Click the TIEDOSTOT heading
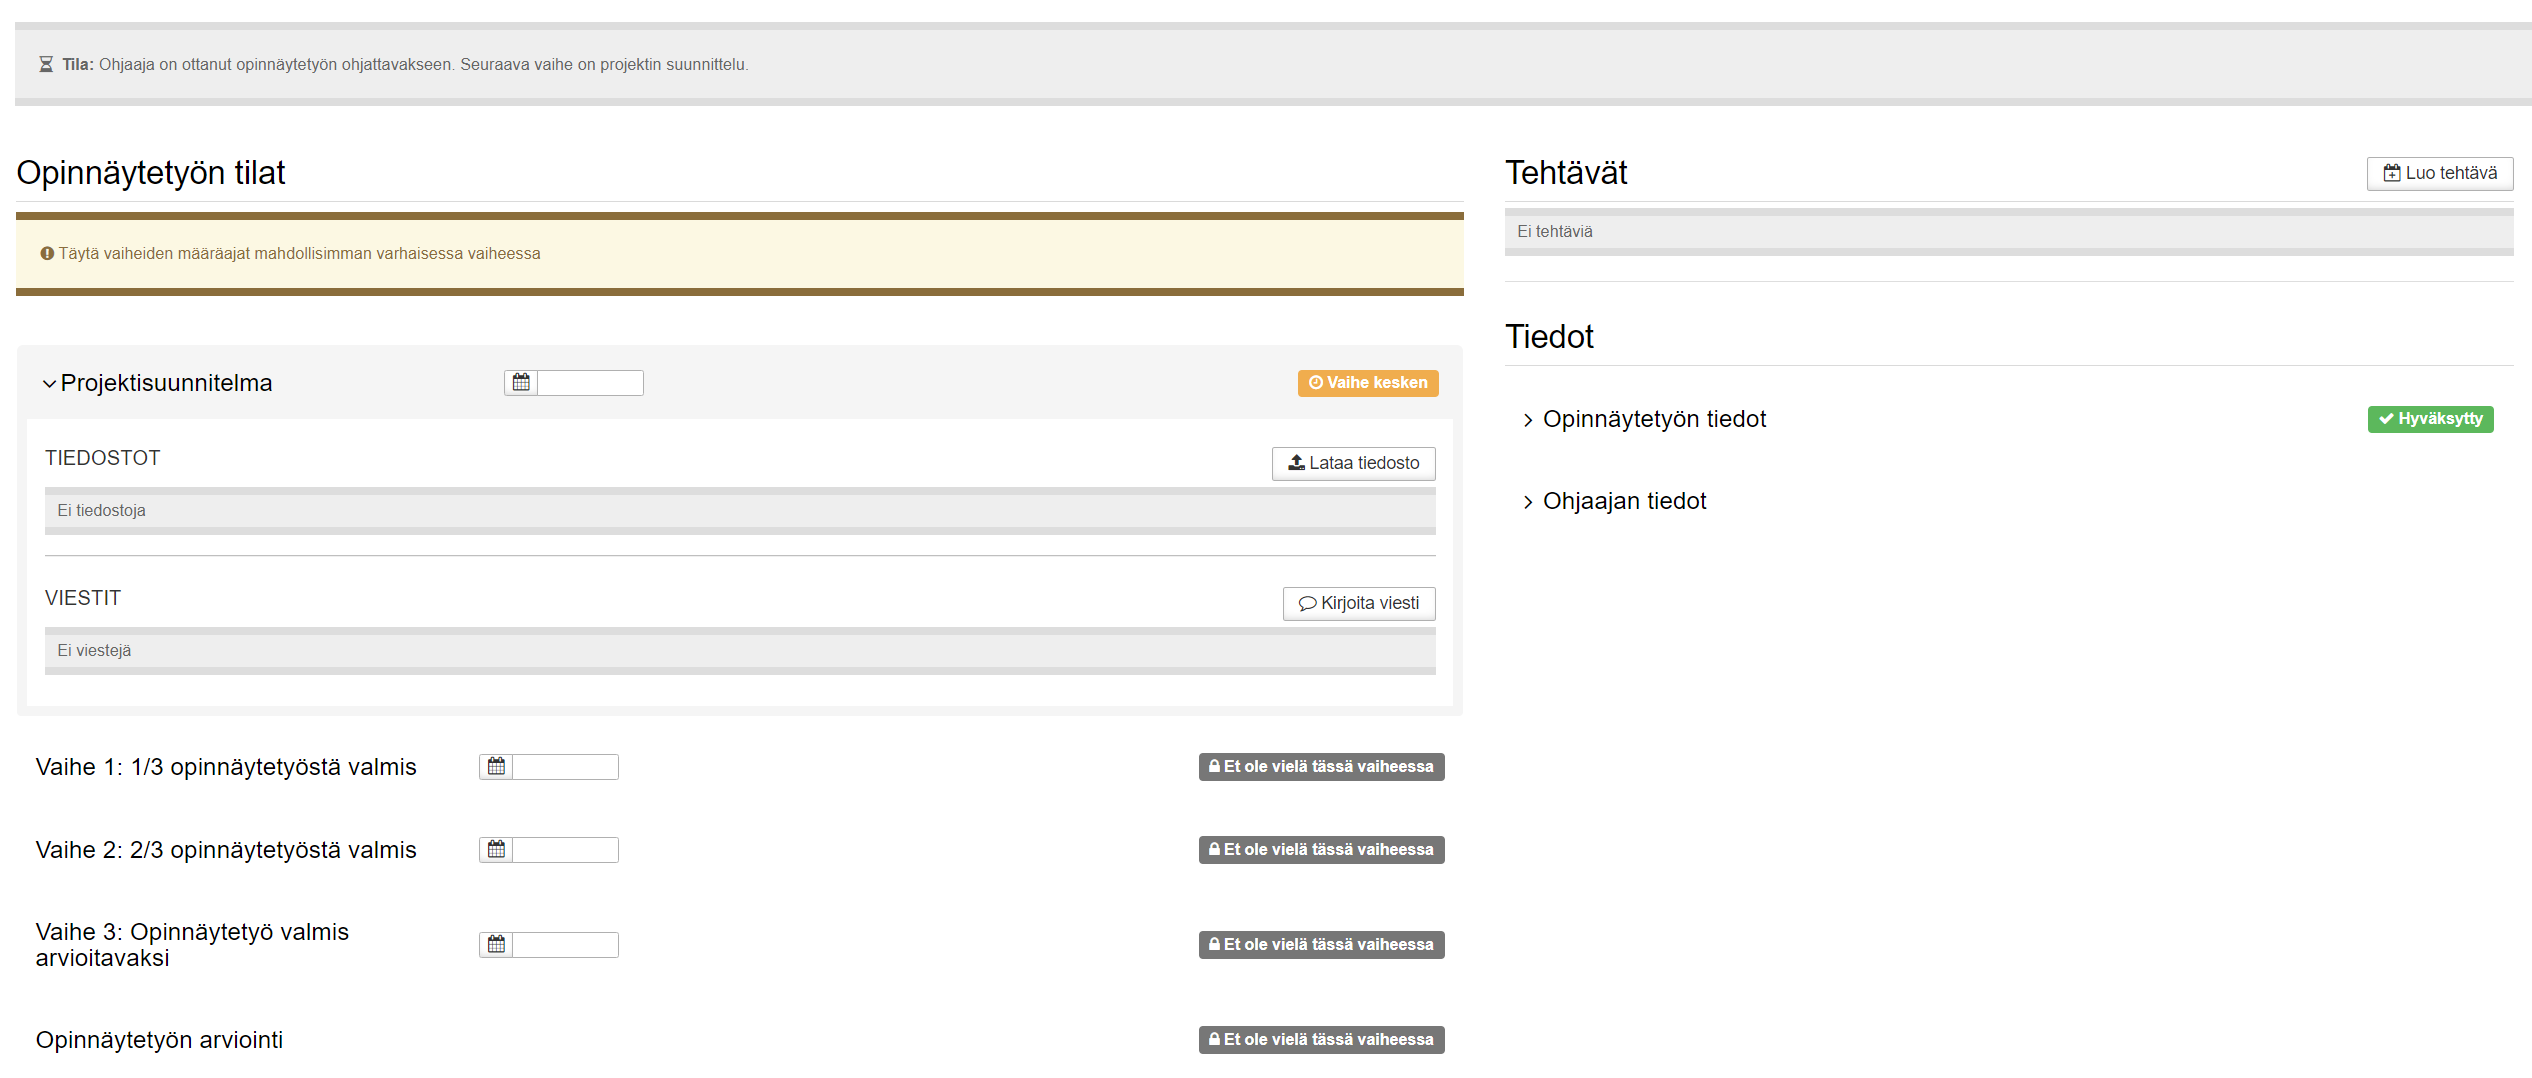The height and width of the screenshot is (1078, 2532). pyautogui.click(x=102, y=458)
